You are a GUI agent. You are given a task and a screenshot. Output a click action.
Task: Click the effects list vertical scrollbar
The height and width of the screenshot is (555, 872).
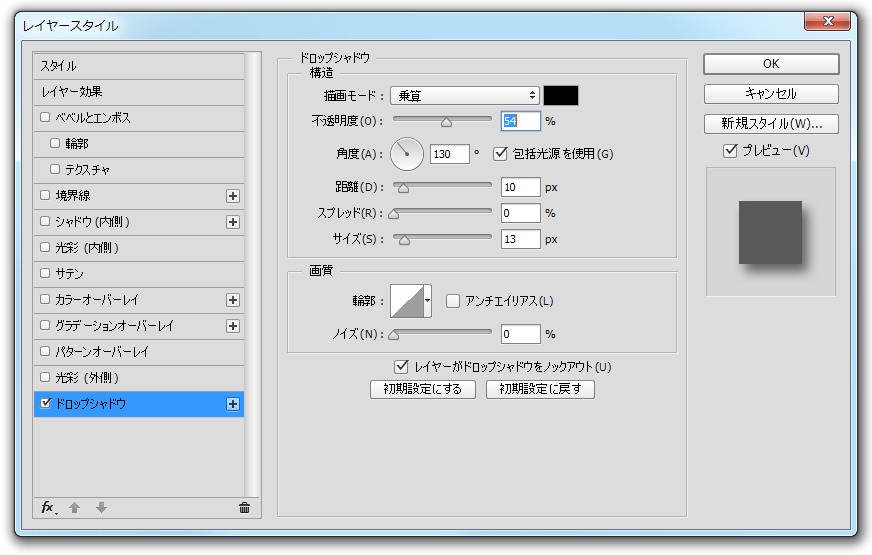252,275
